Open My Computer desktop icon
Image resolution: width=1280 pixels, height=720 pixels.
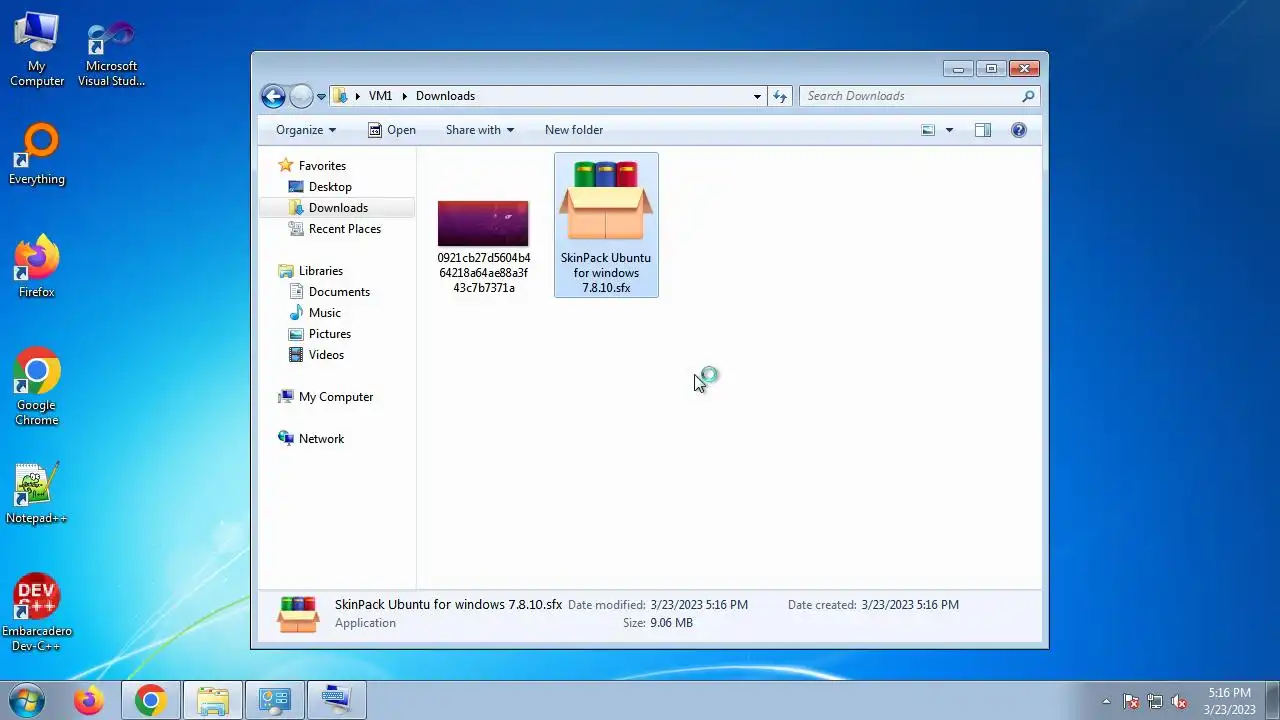[x=37, y=50]
